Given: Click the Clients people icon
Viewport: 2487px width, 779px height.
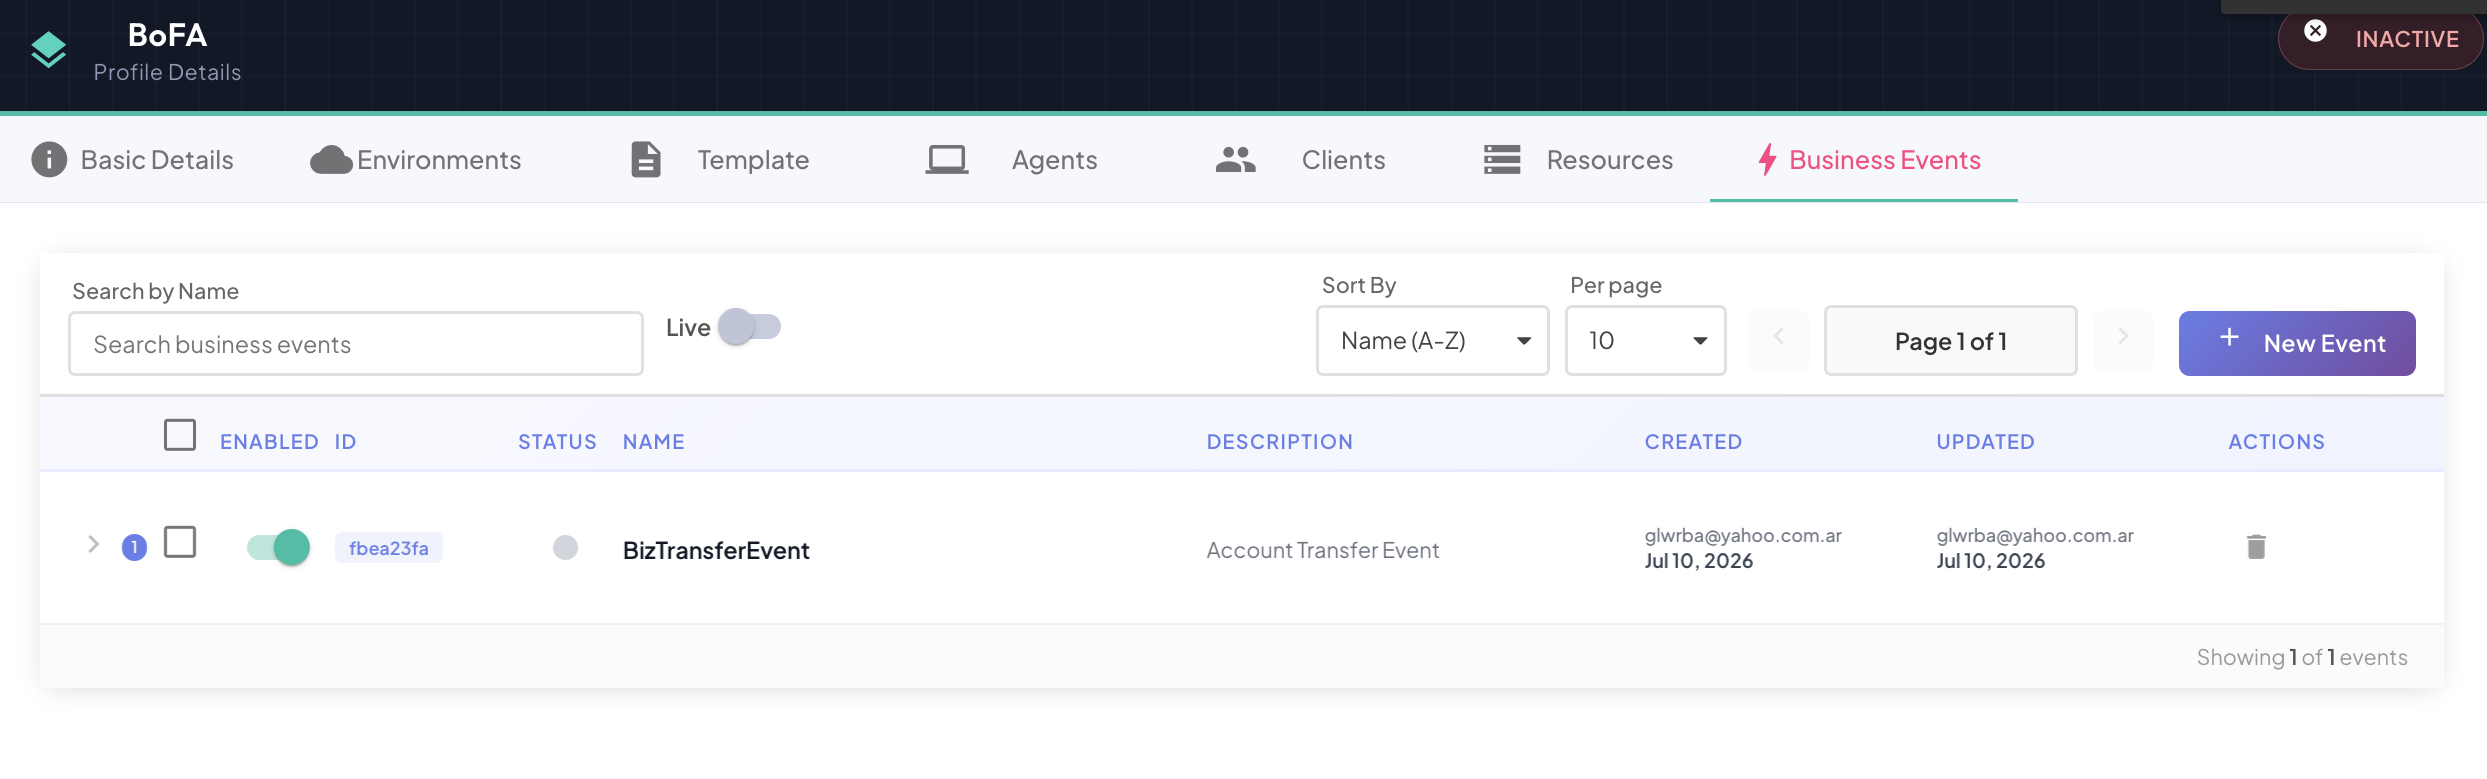Looking at the screenshot, I should 1236,160.
